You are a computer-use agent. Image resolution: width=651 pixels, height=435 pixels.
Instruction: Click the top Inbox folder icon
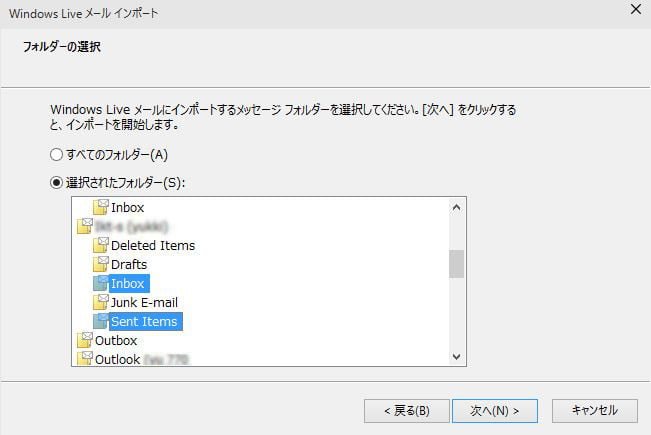(x=100, y=207)
